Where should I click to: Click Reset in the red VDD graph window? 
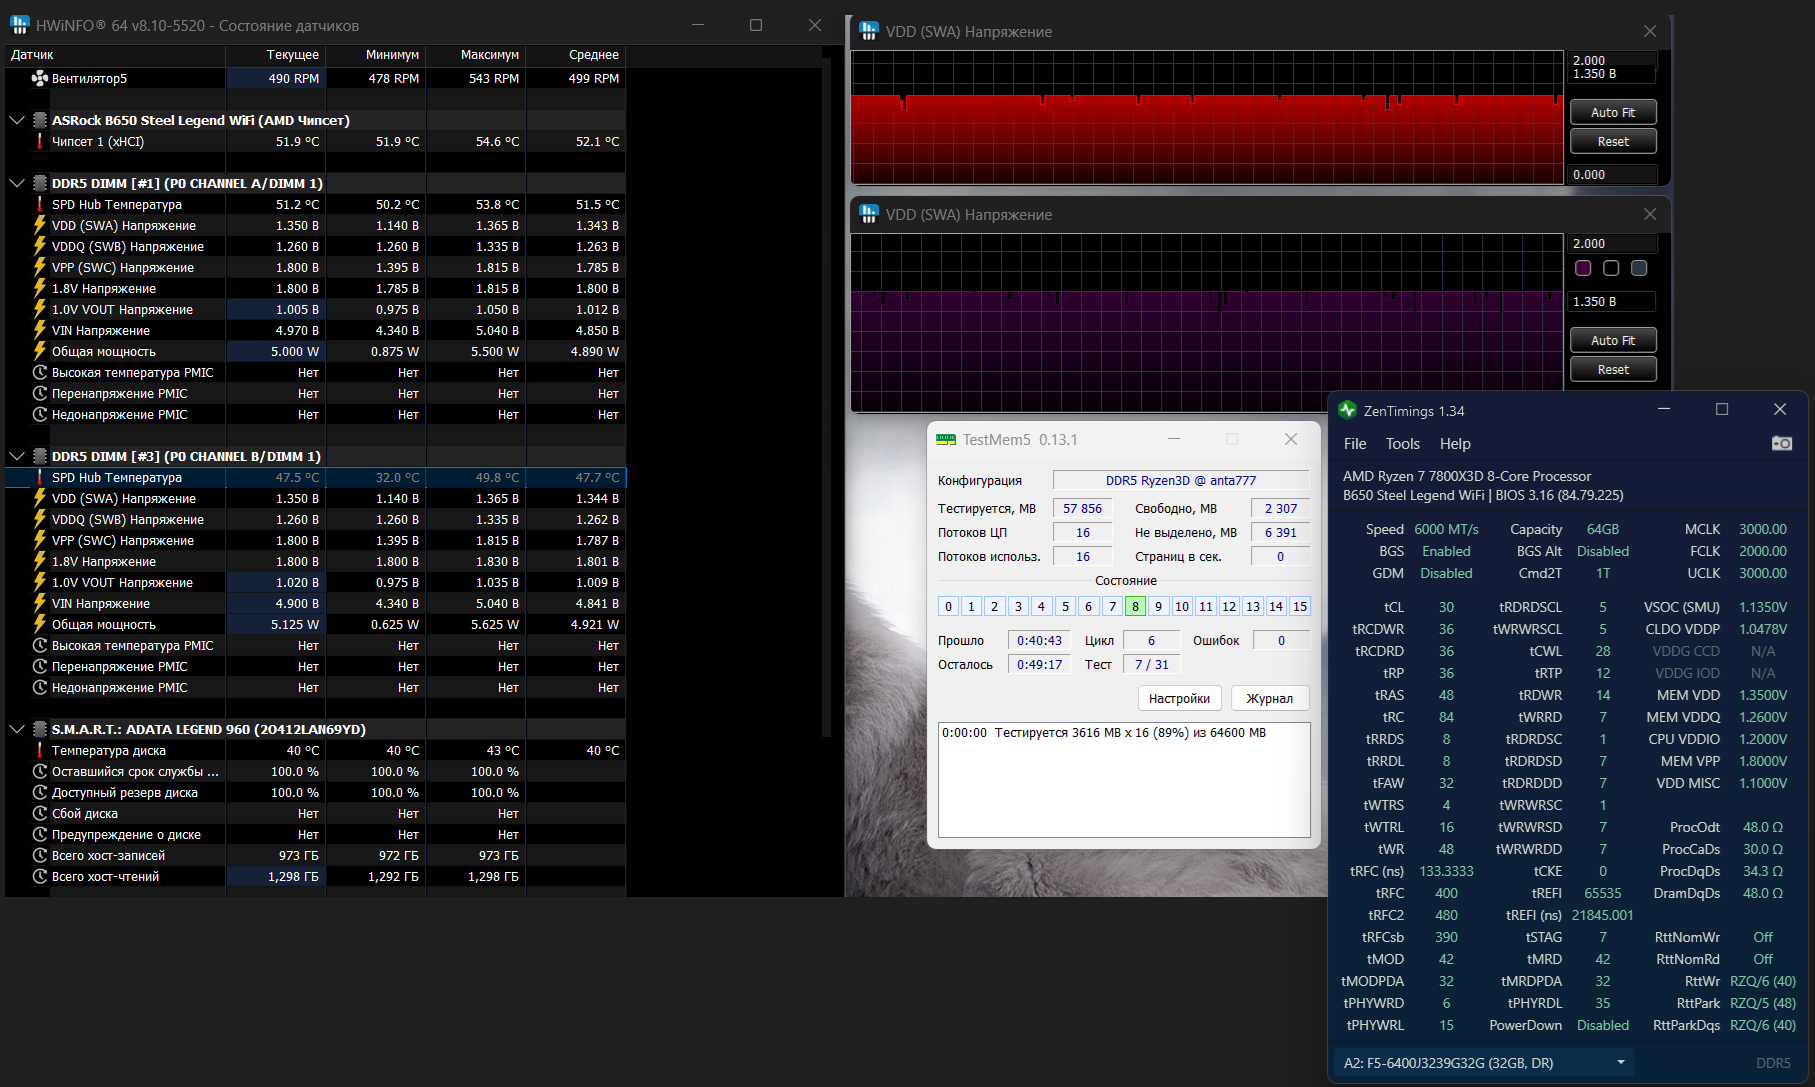point(1613,141)
